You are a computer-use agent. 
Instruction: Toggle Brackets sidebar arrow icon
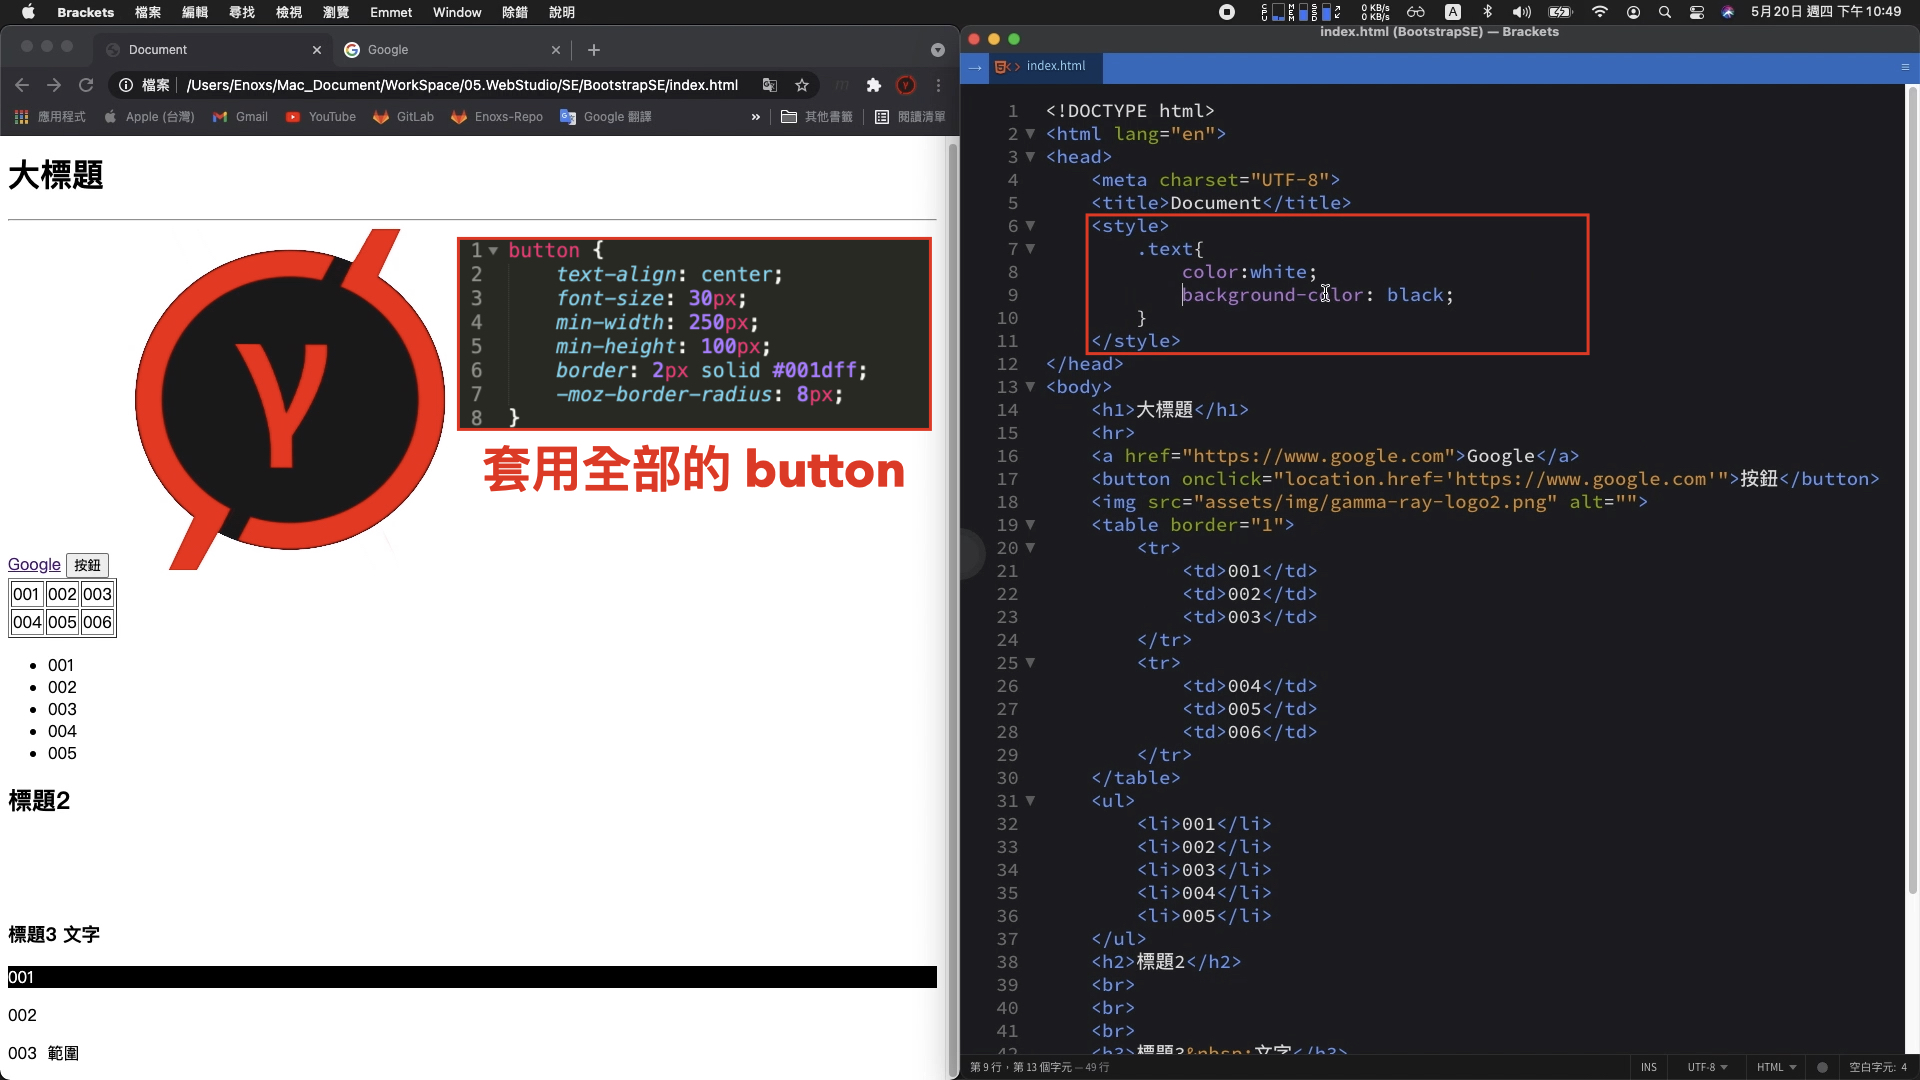[x=975, y=67]
